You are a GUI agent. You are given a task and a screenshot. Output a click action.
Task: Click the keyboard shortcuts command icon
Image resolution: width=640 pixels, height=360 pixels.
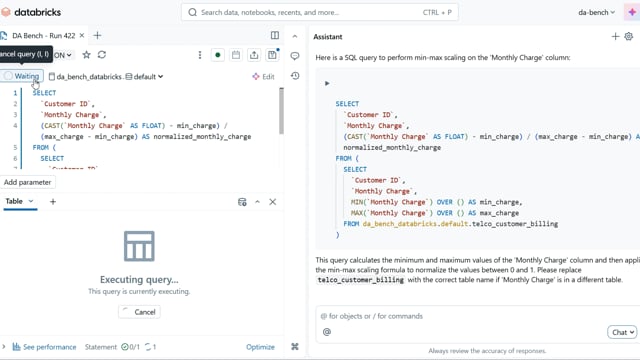tap(295, 347)
